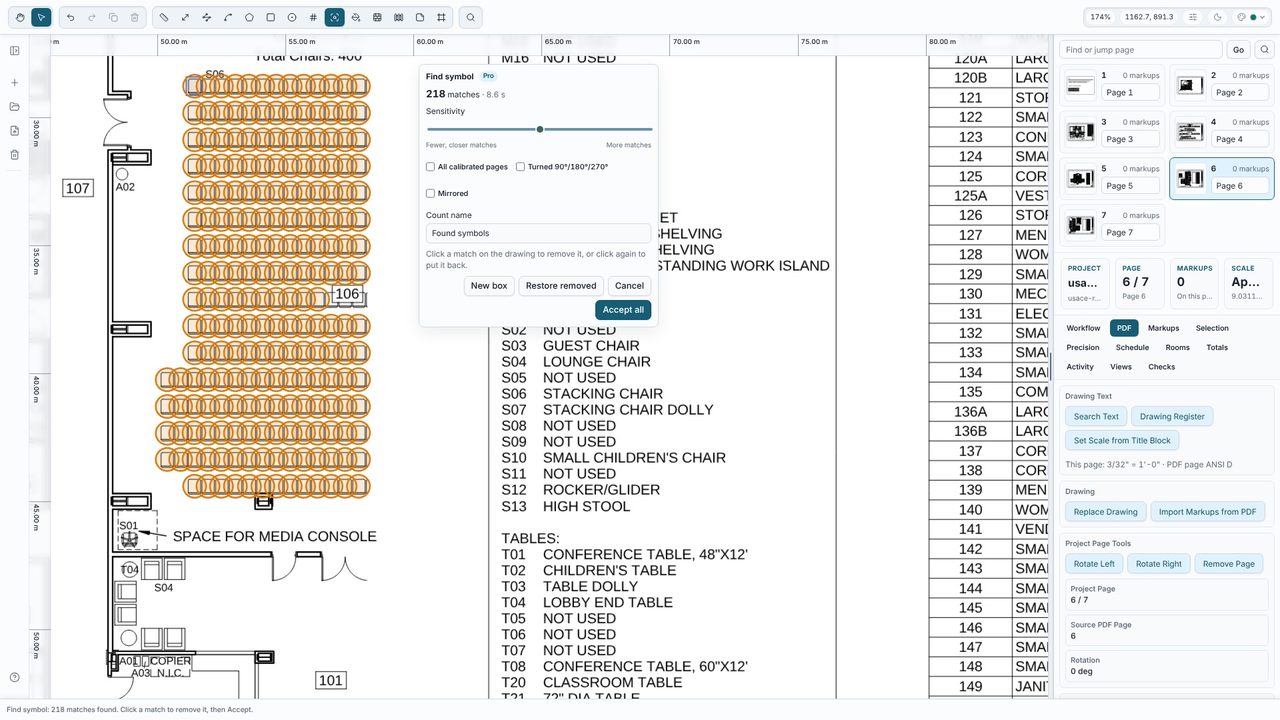Switch to the Markups tab
The width and height of the screenshot is (1280, 720).
coord(1163,328)
